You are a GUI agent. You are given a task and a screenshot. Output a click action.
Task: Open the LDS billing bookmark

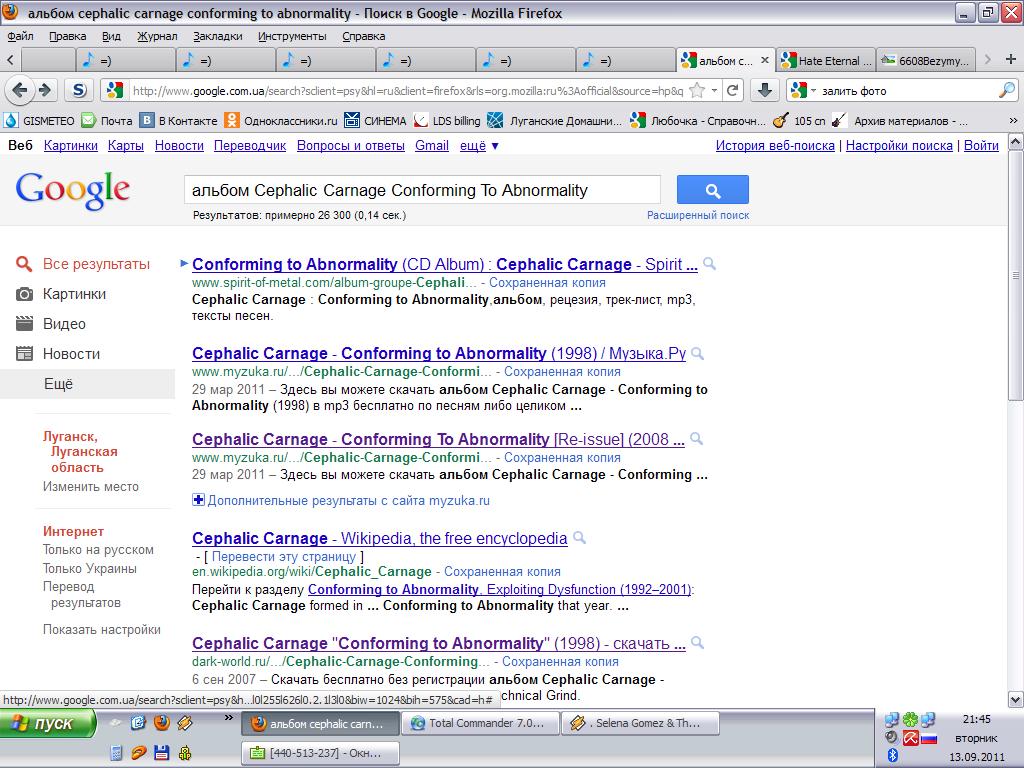(x=447, y=121)
